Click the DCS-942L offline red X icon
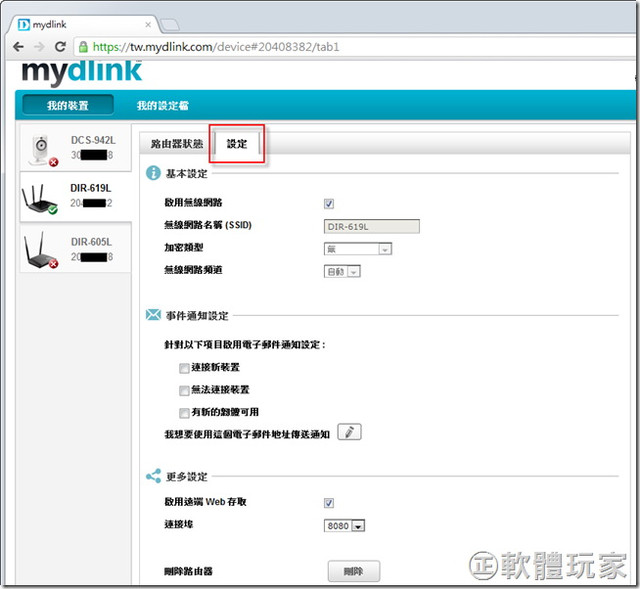Viewport: 640px width, 589px height. pos(53,162)
